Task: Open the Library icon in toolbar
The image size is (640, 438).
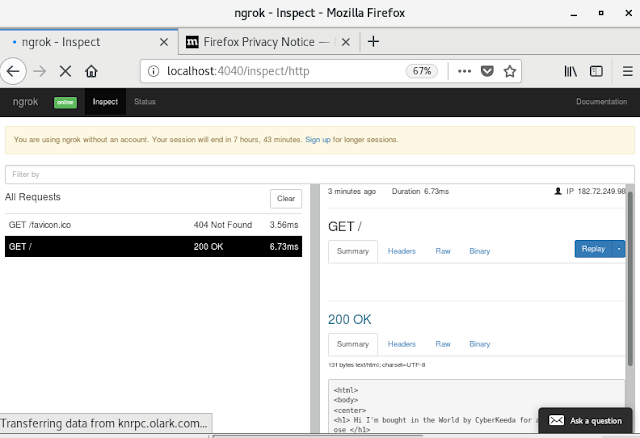Action: point(570,71)
